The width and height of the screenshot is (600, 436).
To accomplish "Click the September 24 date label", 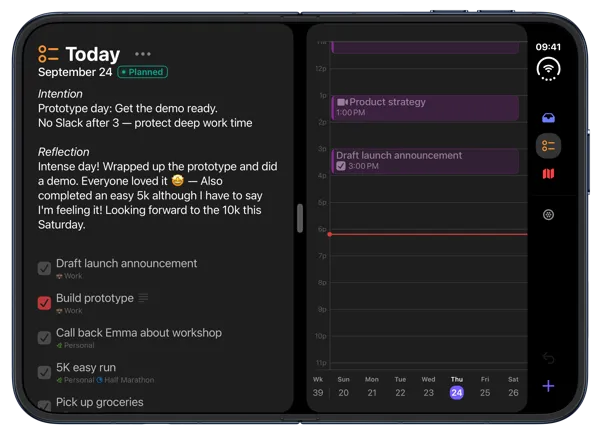I will tap(75, 72).
